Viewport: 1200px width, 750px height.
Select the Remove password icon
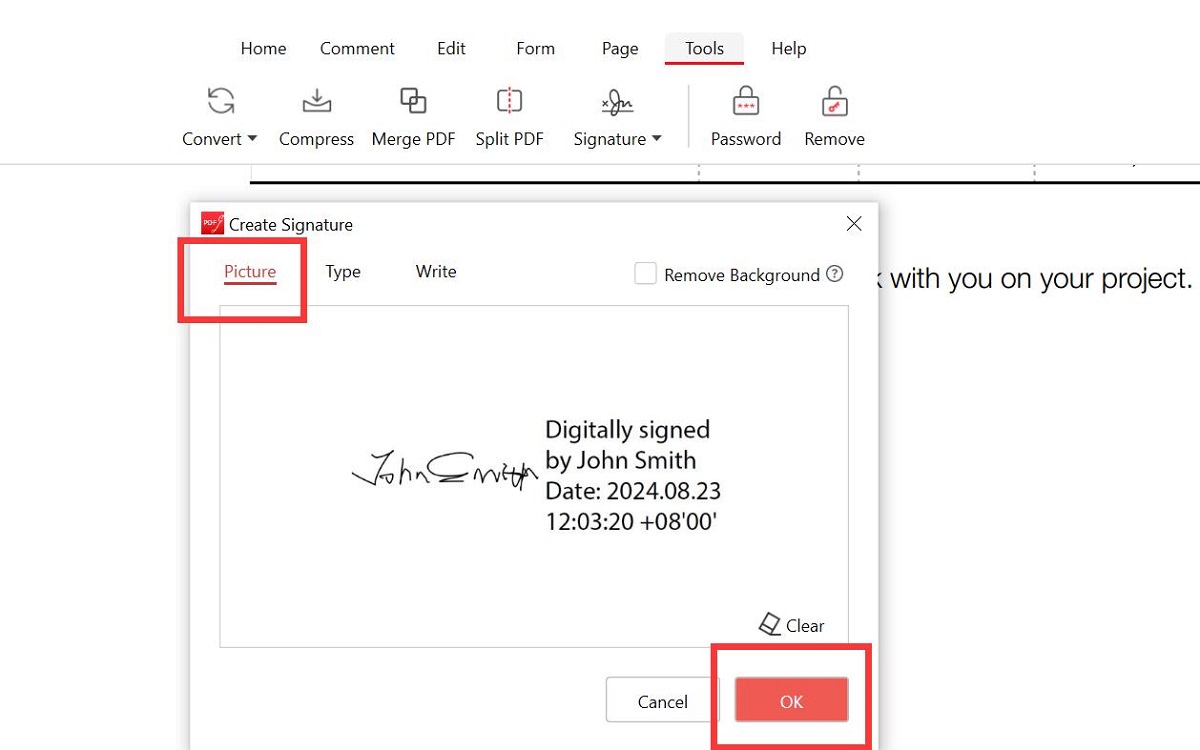834,100
